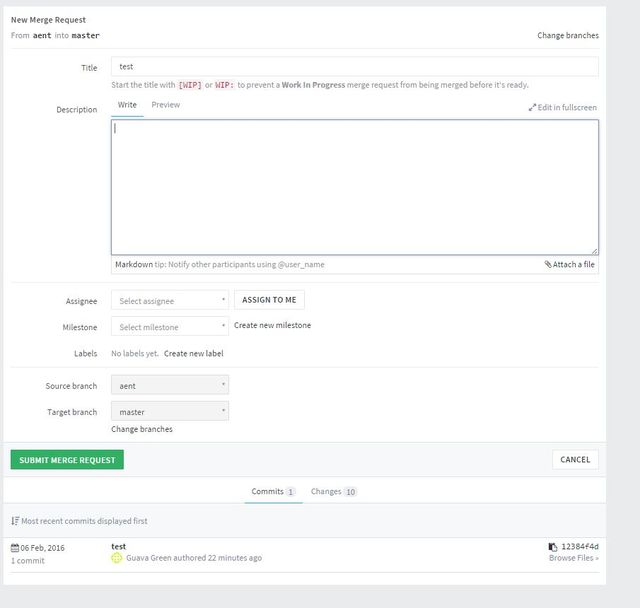Click into the Description text area
This screenshot has width=640, height=608.
(x=355, y=187)
